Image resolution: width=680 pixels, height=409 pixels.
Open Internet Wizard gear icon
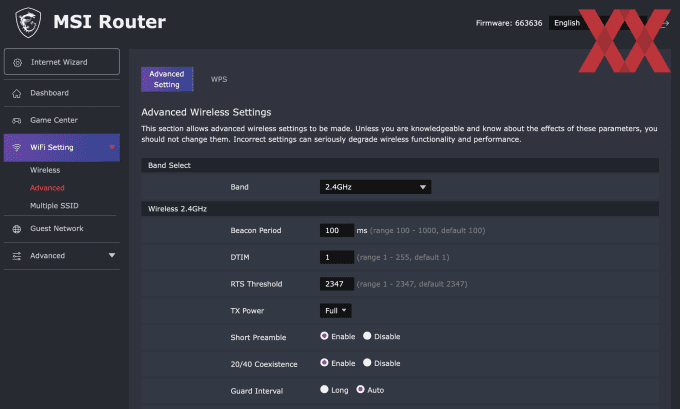[x=17, y=62]
